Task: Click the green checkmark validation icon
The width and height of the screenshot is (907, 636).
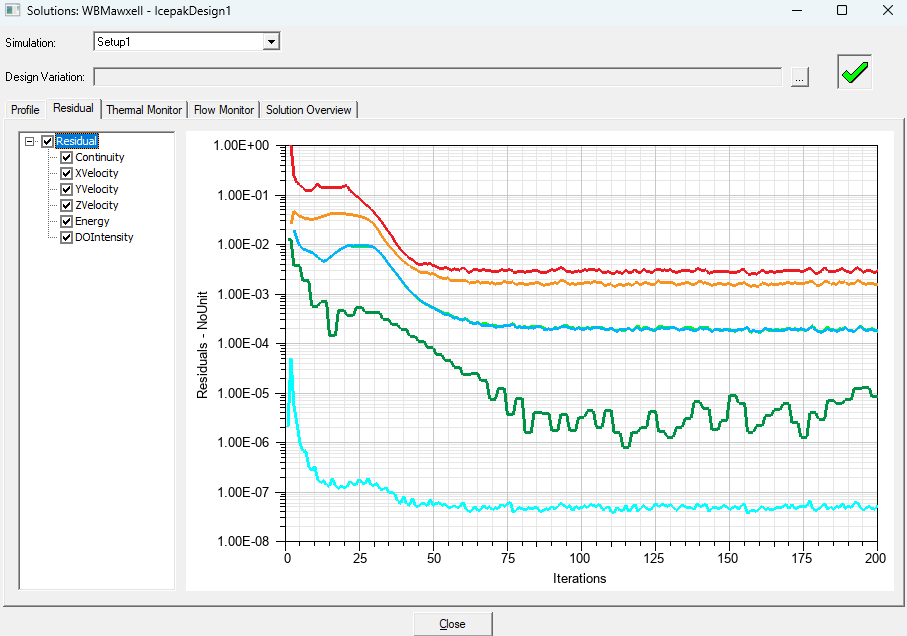Action: coord(854,72)
